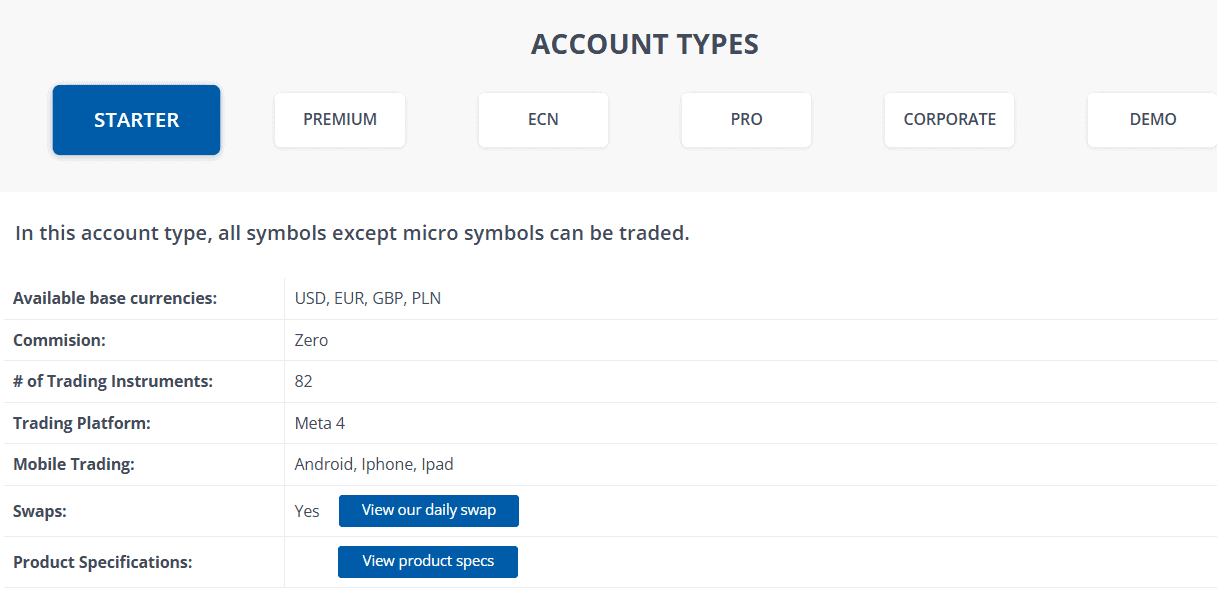Select the PRO account tab
Viewport: 1217px width, 589px height.
(x=746, y=119)
